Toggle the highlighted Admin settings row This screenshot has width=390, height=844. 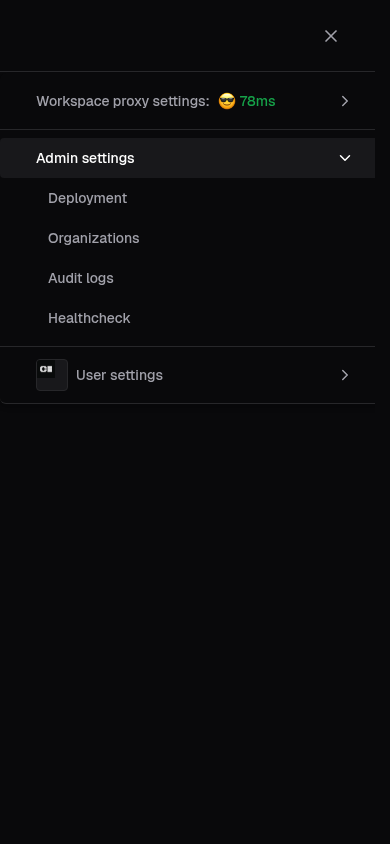(187, 158)
